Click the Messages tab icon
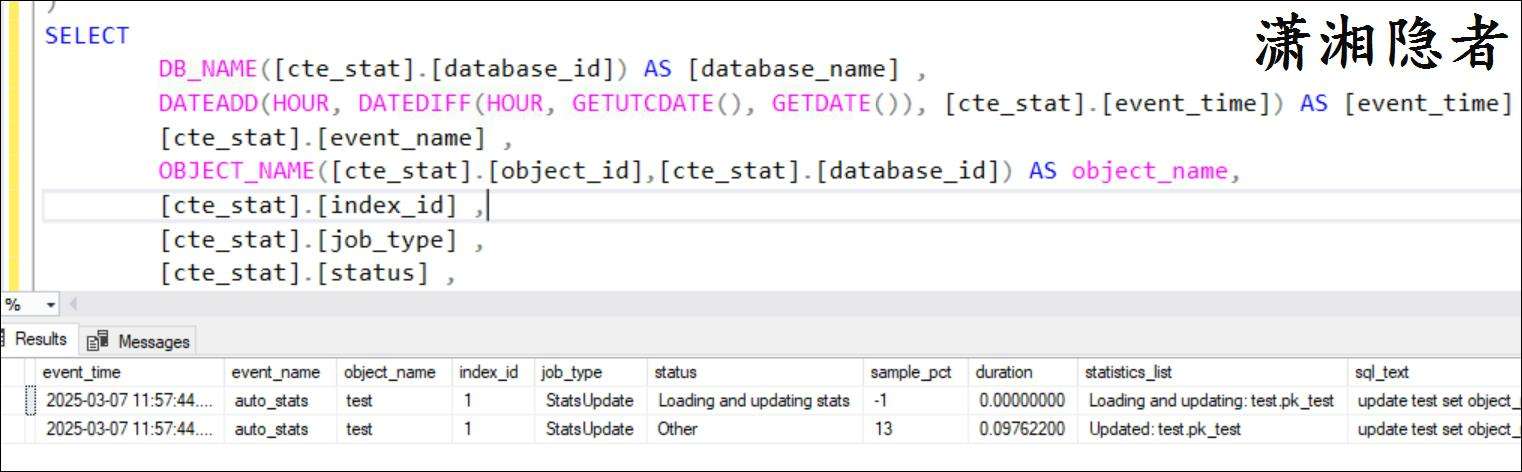 [97, 342]
